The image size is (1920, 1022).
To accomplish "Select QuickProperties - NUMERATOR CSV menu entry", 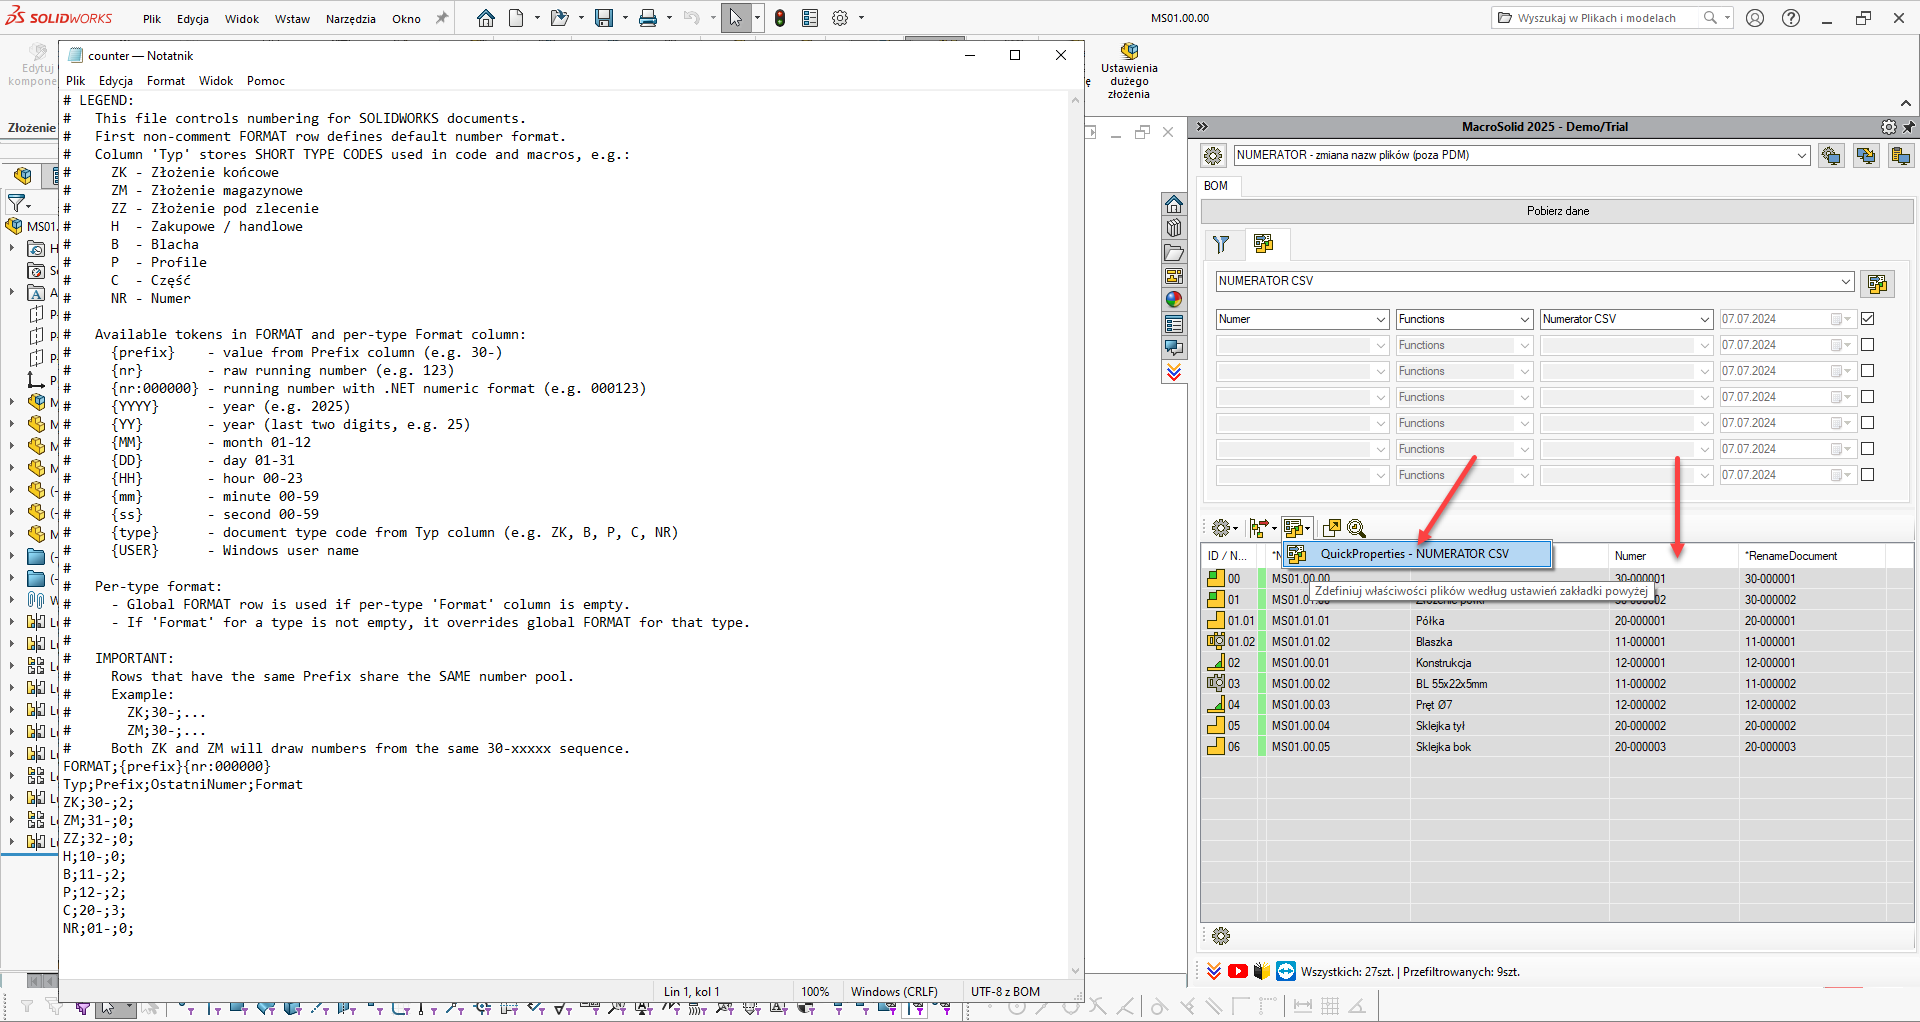I will [x=1414, y=554].
